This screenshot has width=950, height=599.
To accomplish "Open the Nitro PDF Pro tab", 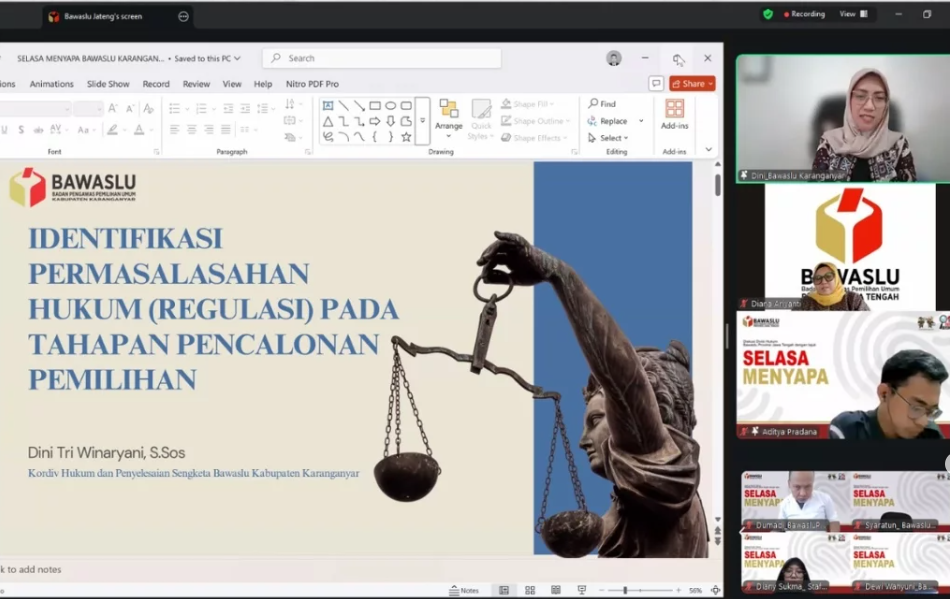I will coord(312,84).
